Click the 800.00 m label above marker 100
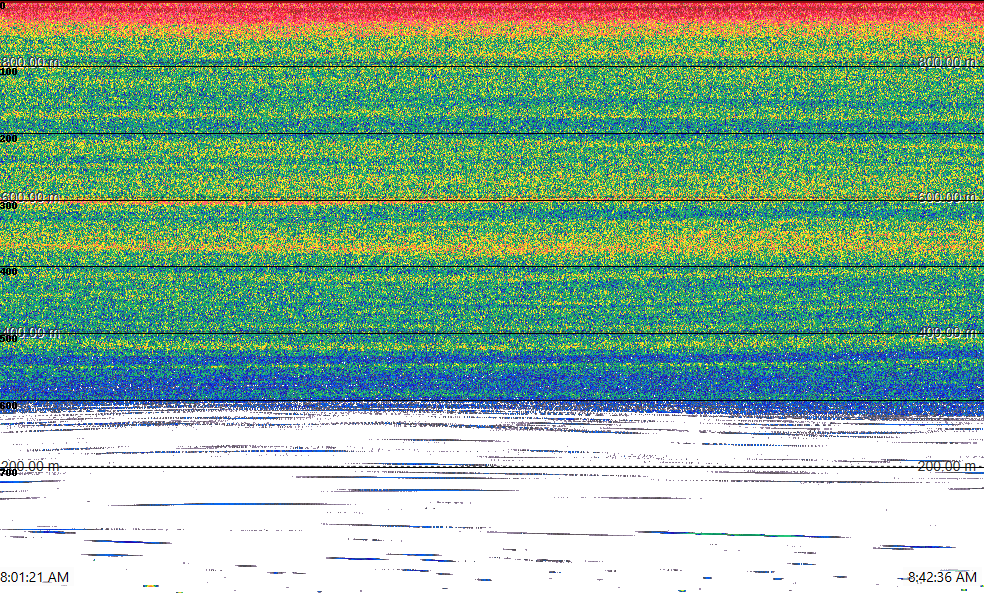The image size is (984, 594). 31,61
